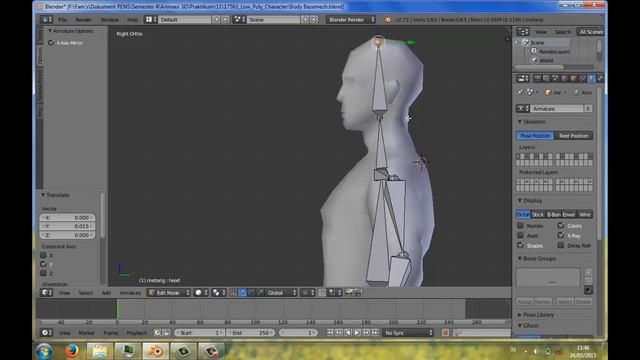The image size is (640, 360).
Task: Select the rotate manipulator icon
Action: coord(251,293)
